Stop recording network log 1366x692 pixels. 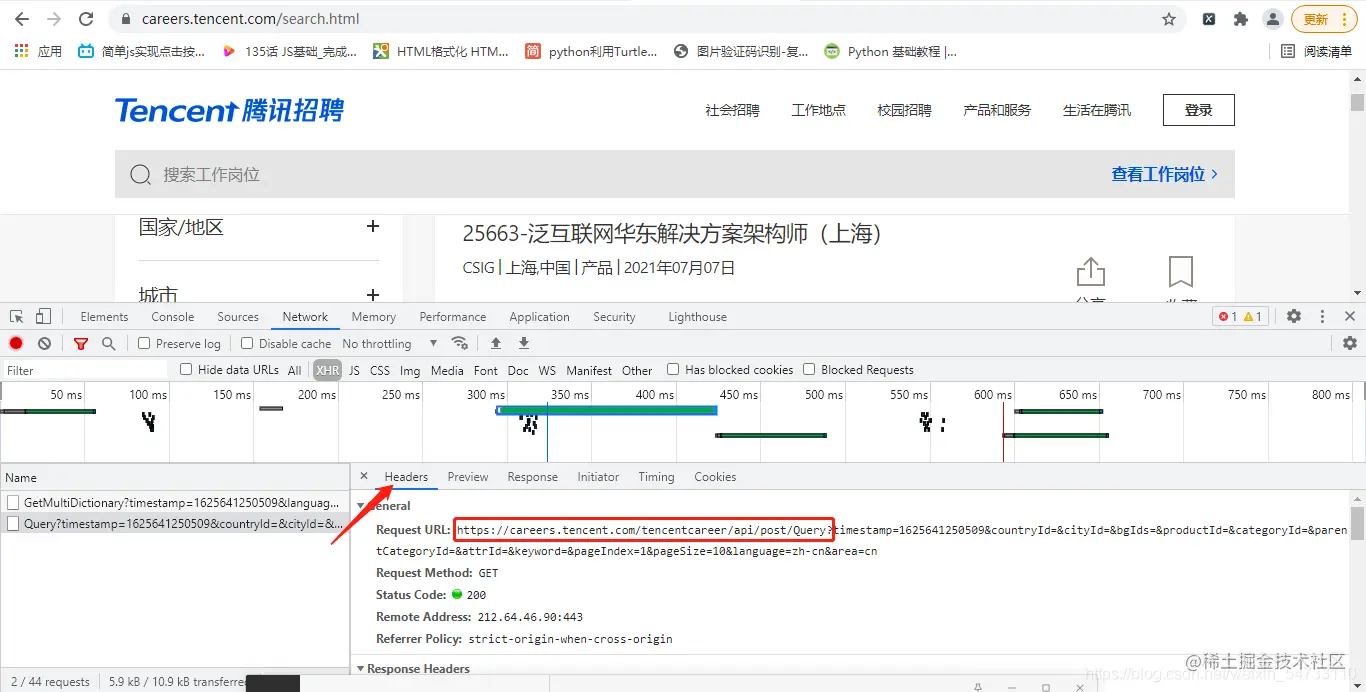coord(16,343)
